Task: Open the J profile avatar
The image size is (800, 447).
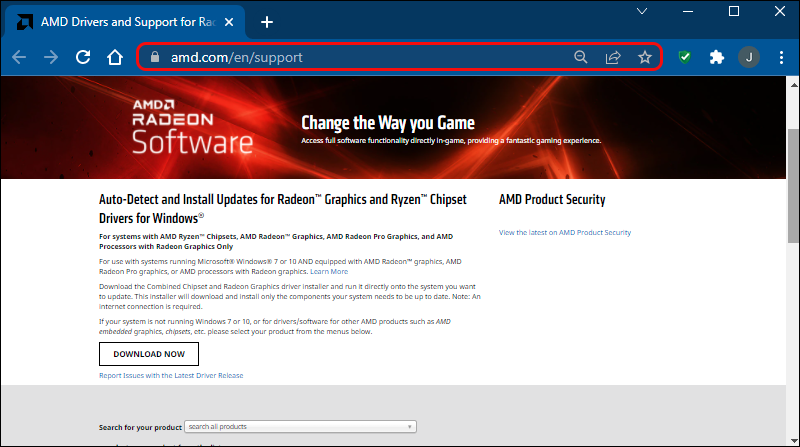Action: click(749, 57)
